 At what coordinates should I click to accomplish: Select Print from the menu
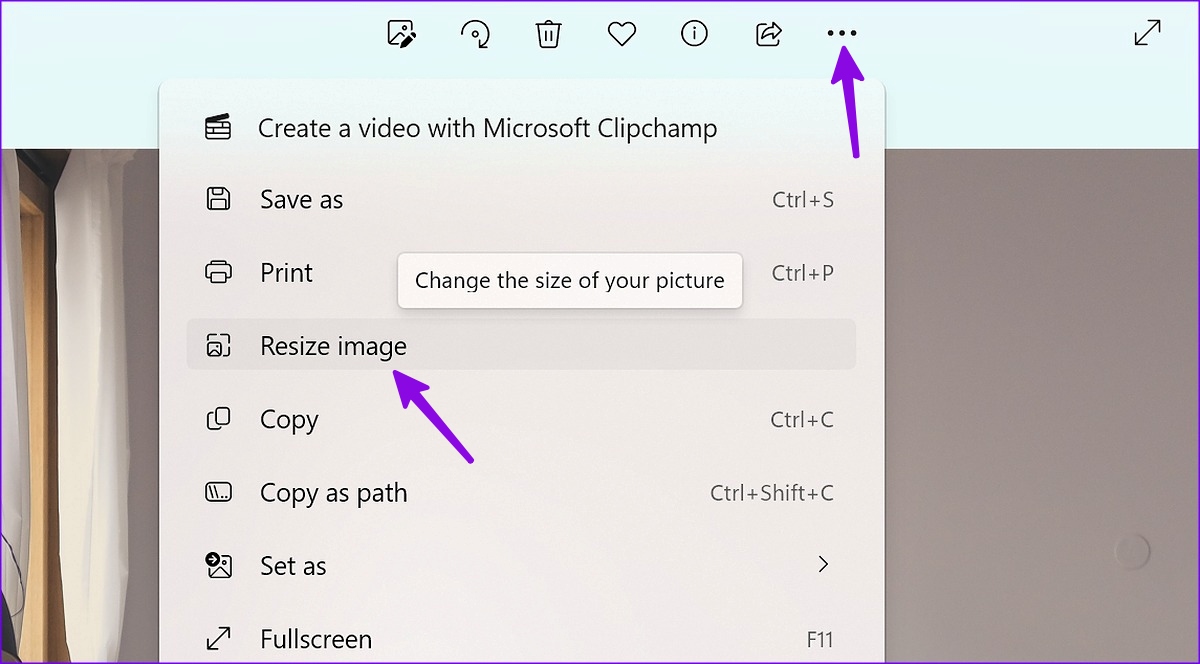click(286, 272)
